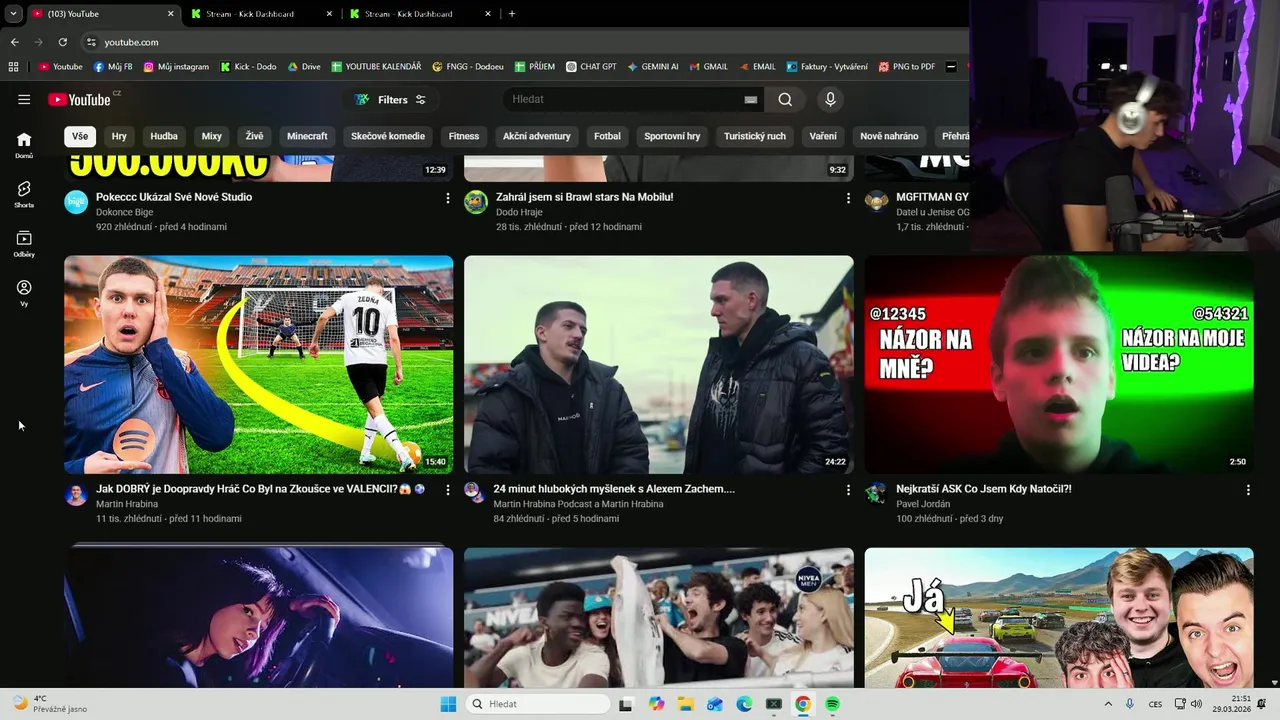This screenshot has width=1280, height=720.
Task: Open options menu for Pokeccc Ukázal Své Nové Studio
Action: point(447,198)
